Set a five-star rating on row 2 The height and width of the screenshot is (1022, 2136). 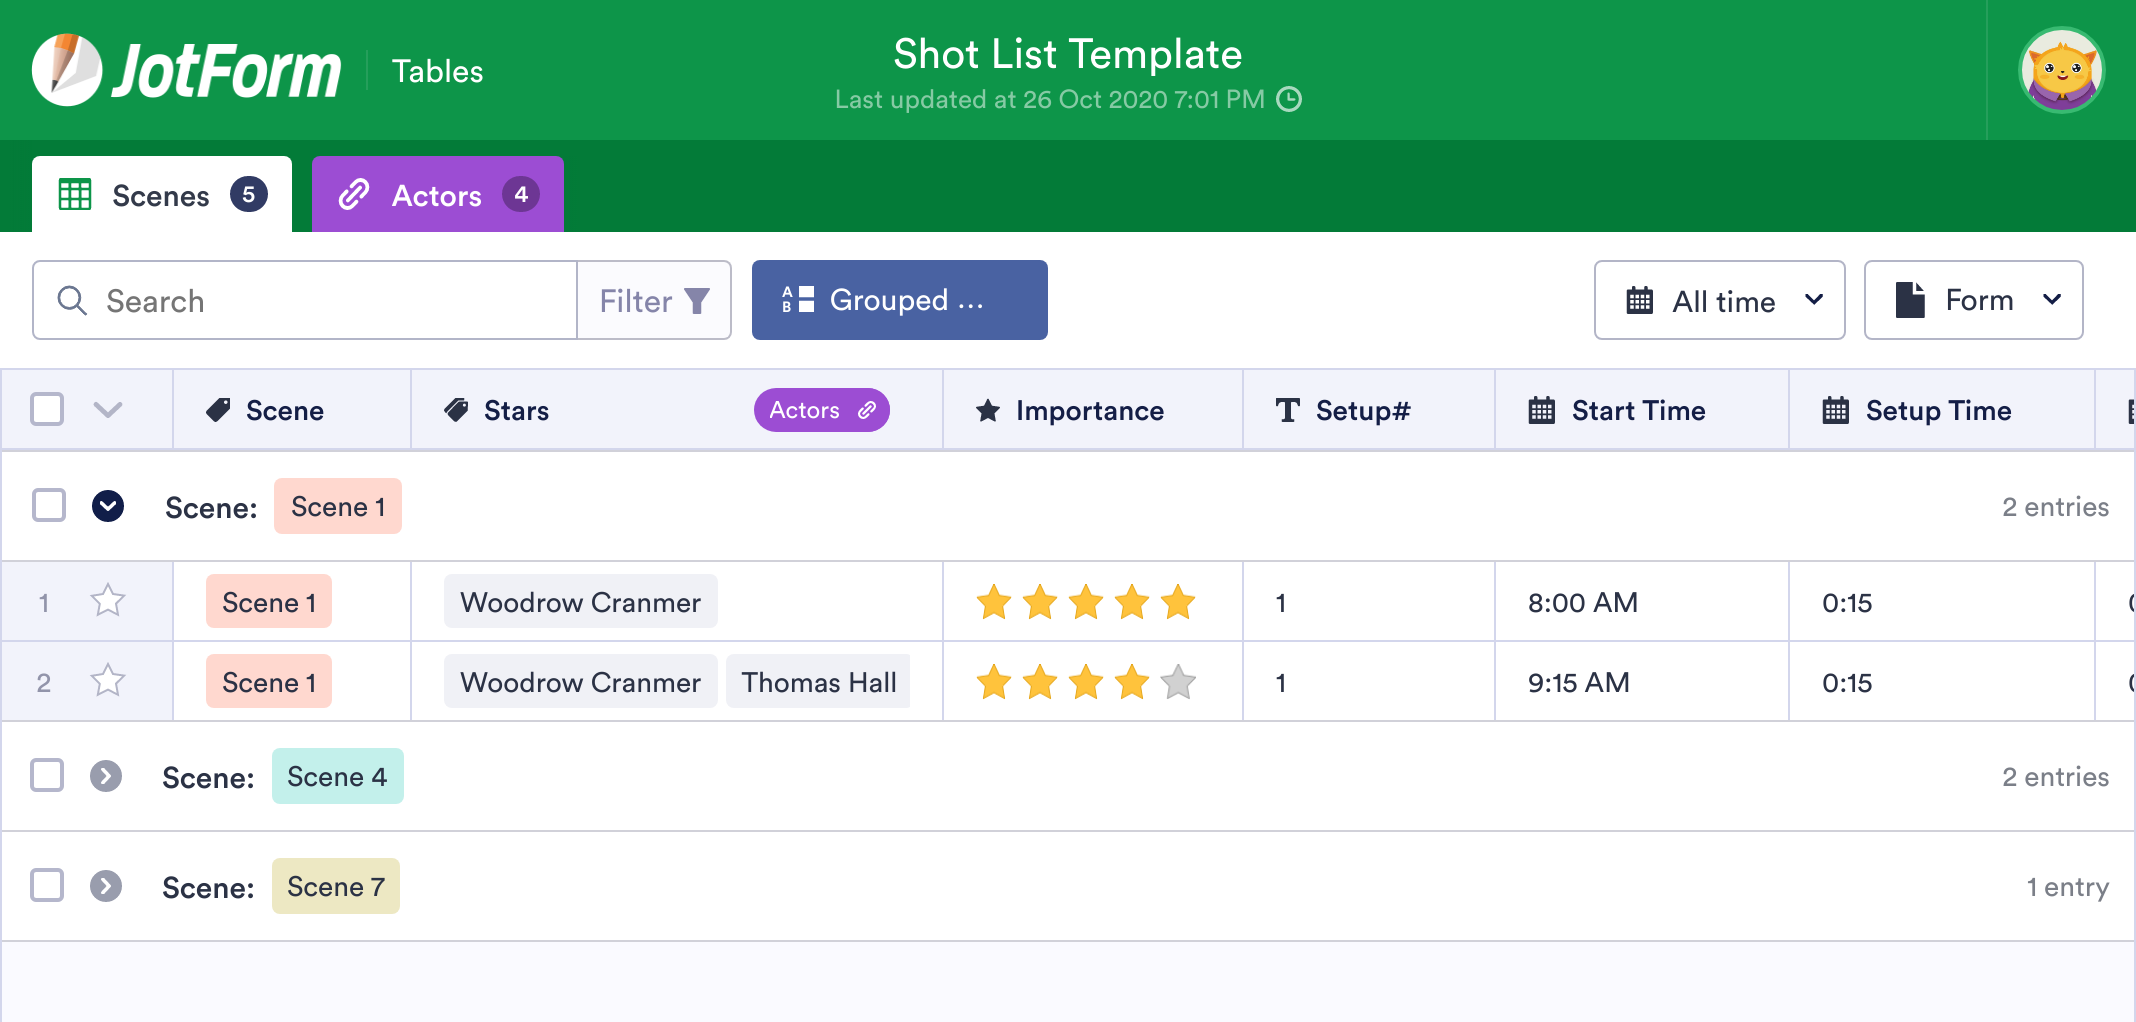(1180, 682)
